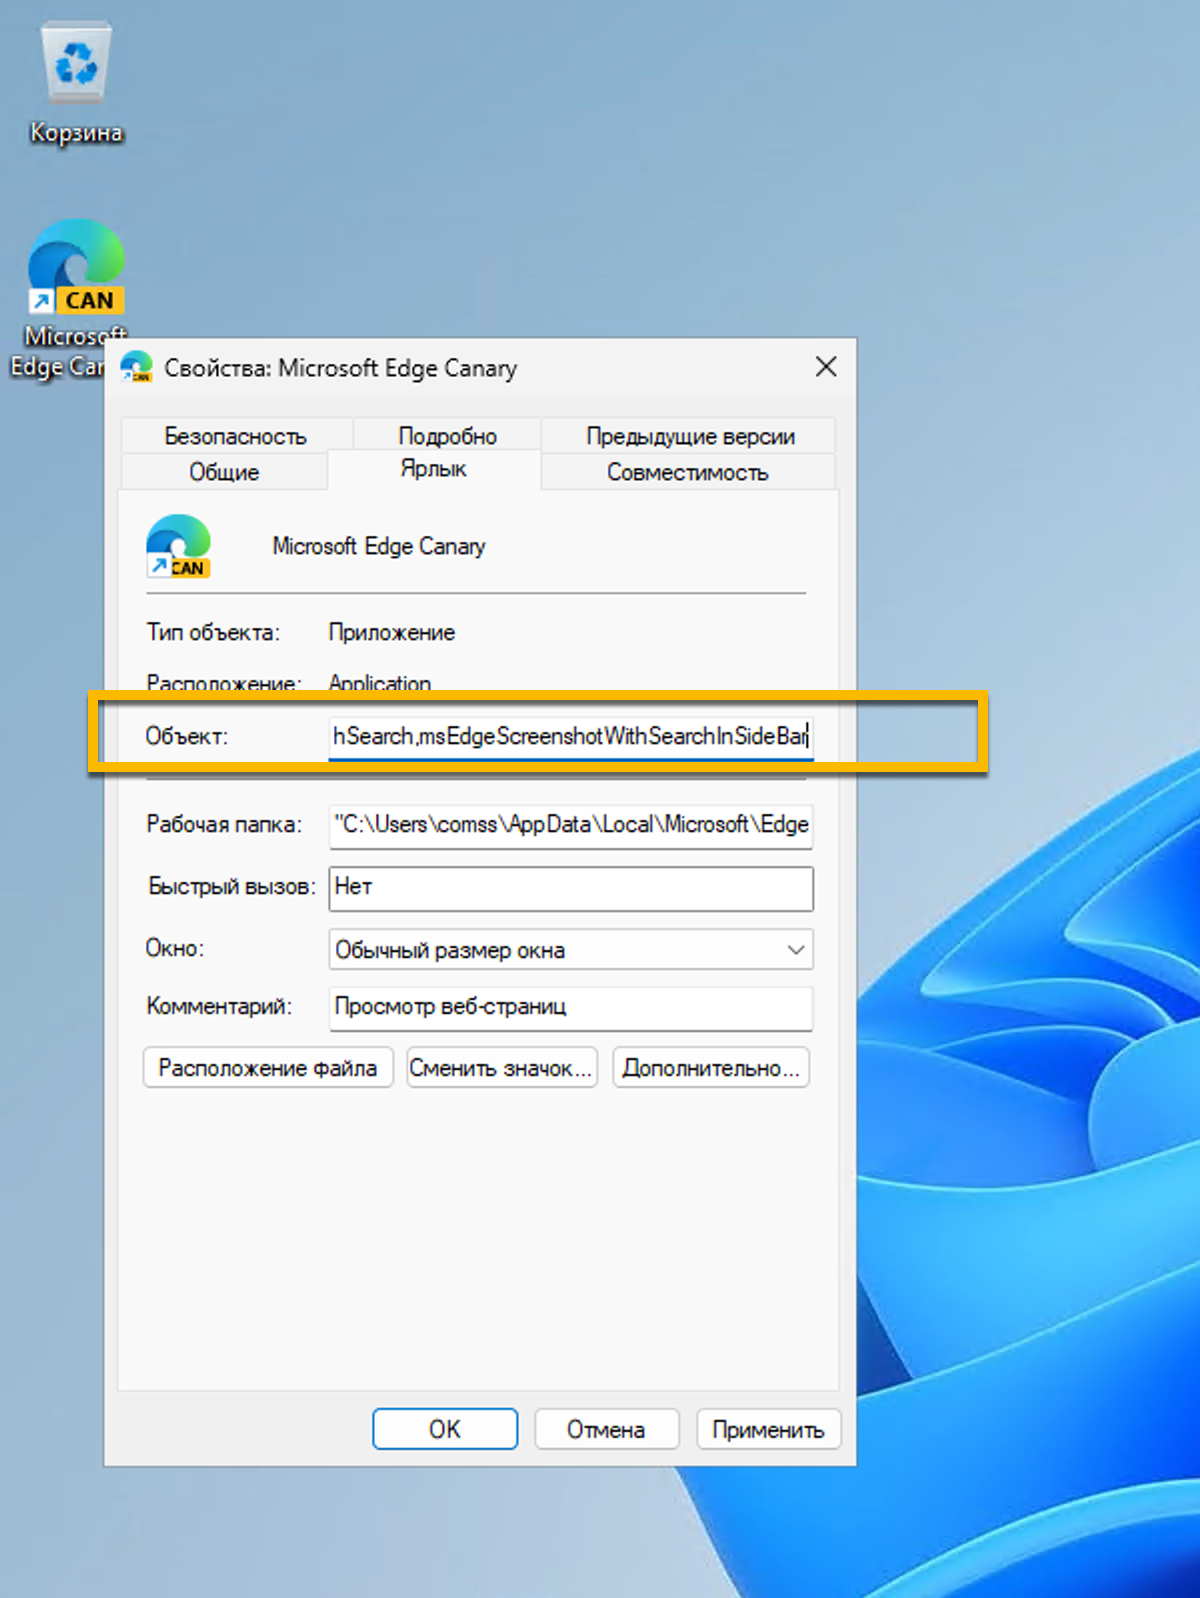Viewport: 1200px width, 1598px height.
Task: Switch to the Общие tab
Action: (x=224, y=472)
